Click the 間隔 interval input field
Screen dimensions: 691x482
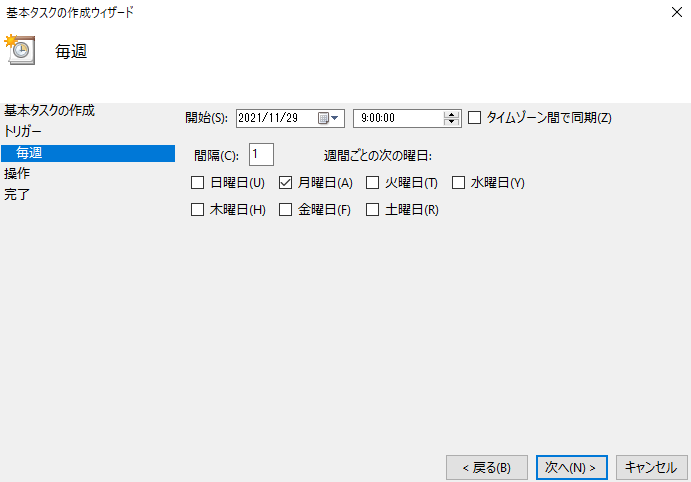(261, 155)
